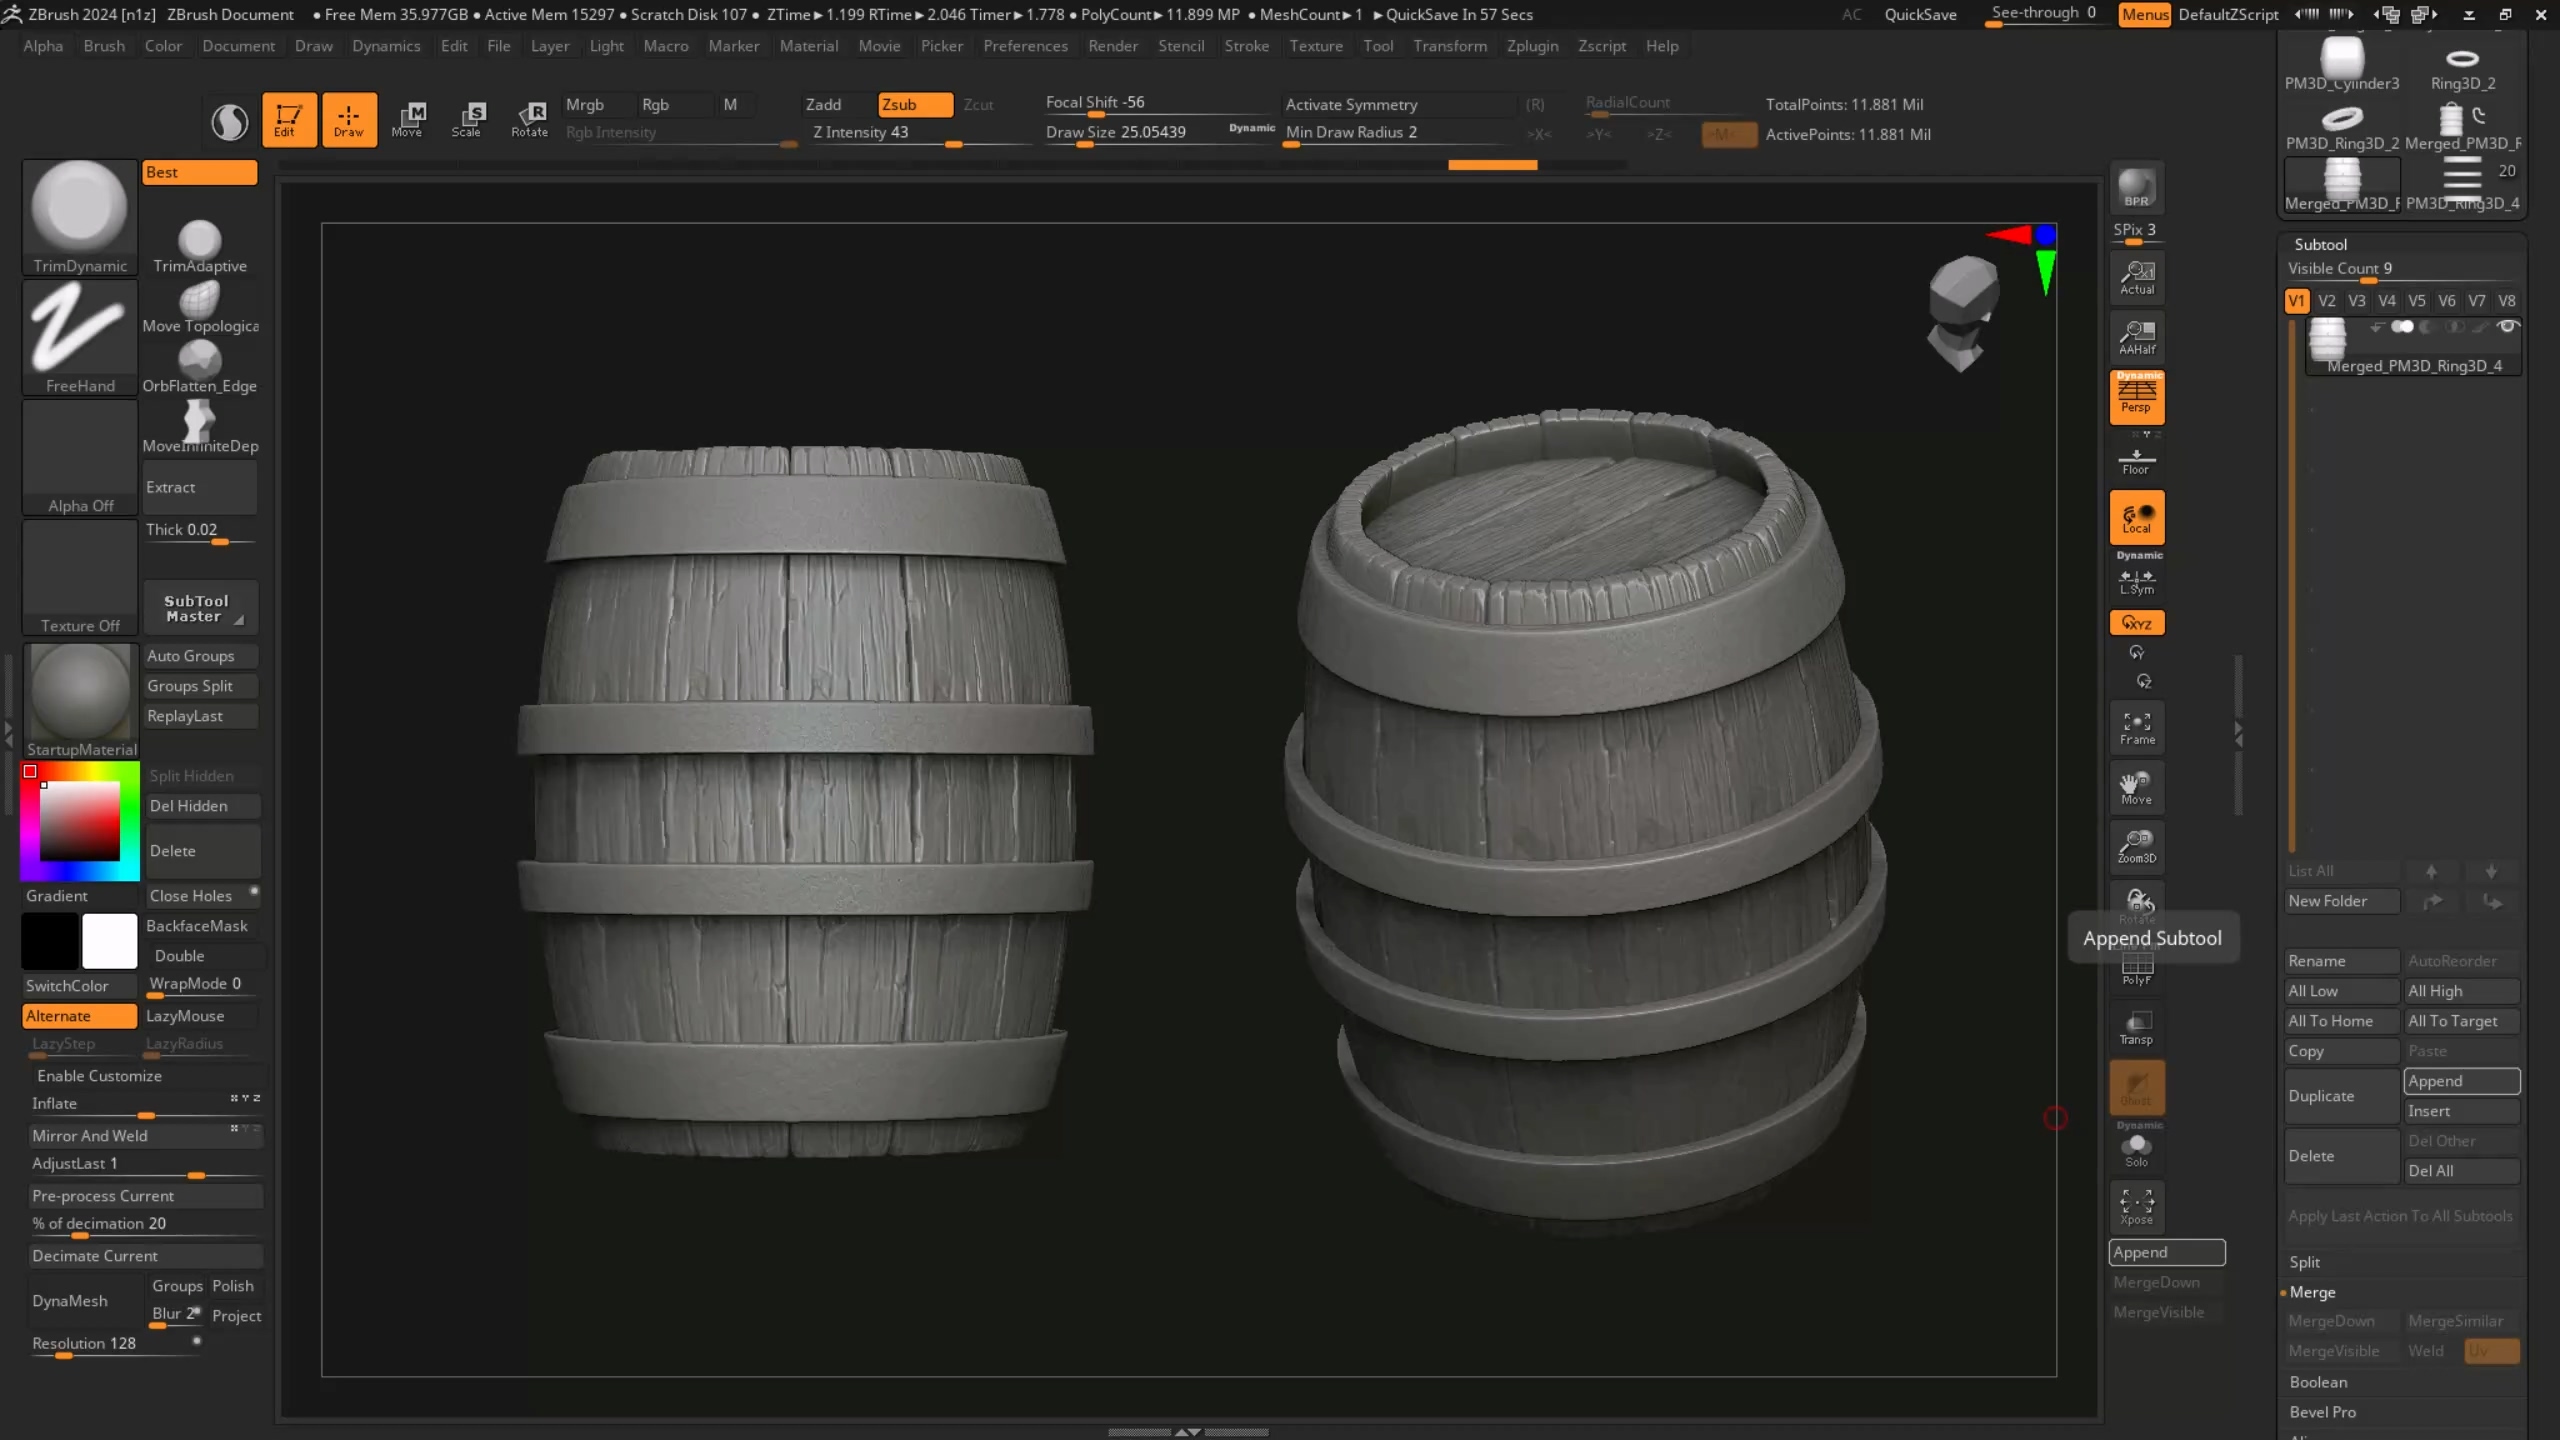
Task: Click the Floor grid icon
Action: (2136, 461)
